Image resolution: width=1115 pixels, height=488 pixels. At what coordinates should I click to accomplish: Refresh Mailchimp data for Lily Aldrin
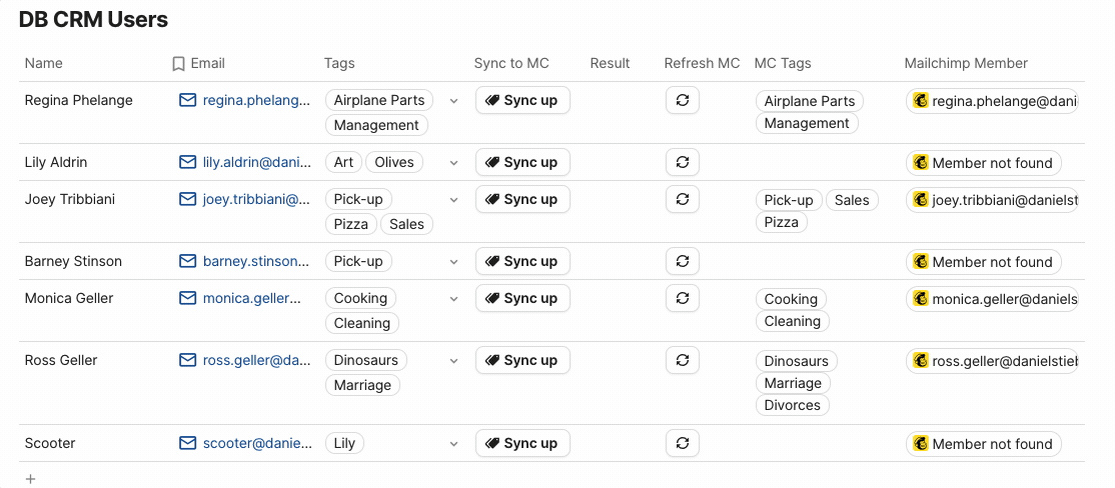(682, 162)
